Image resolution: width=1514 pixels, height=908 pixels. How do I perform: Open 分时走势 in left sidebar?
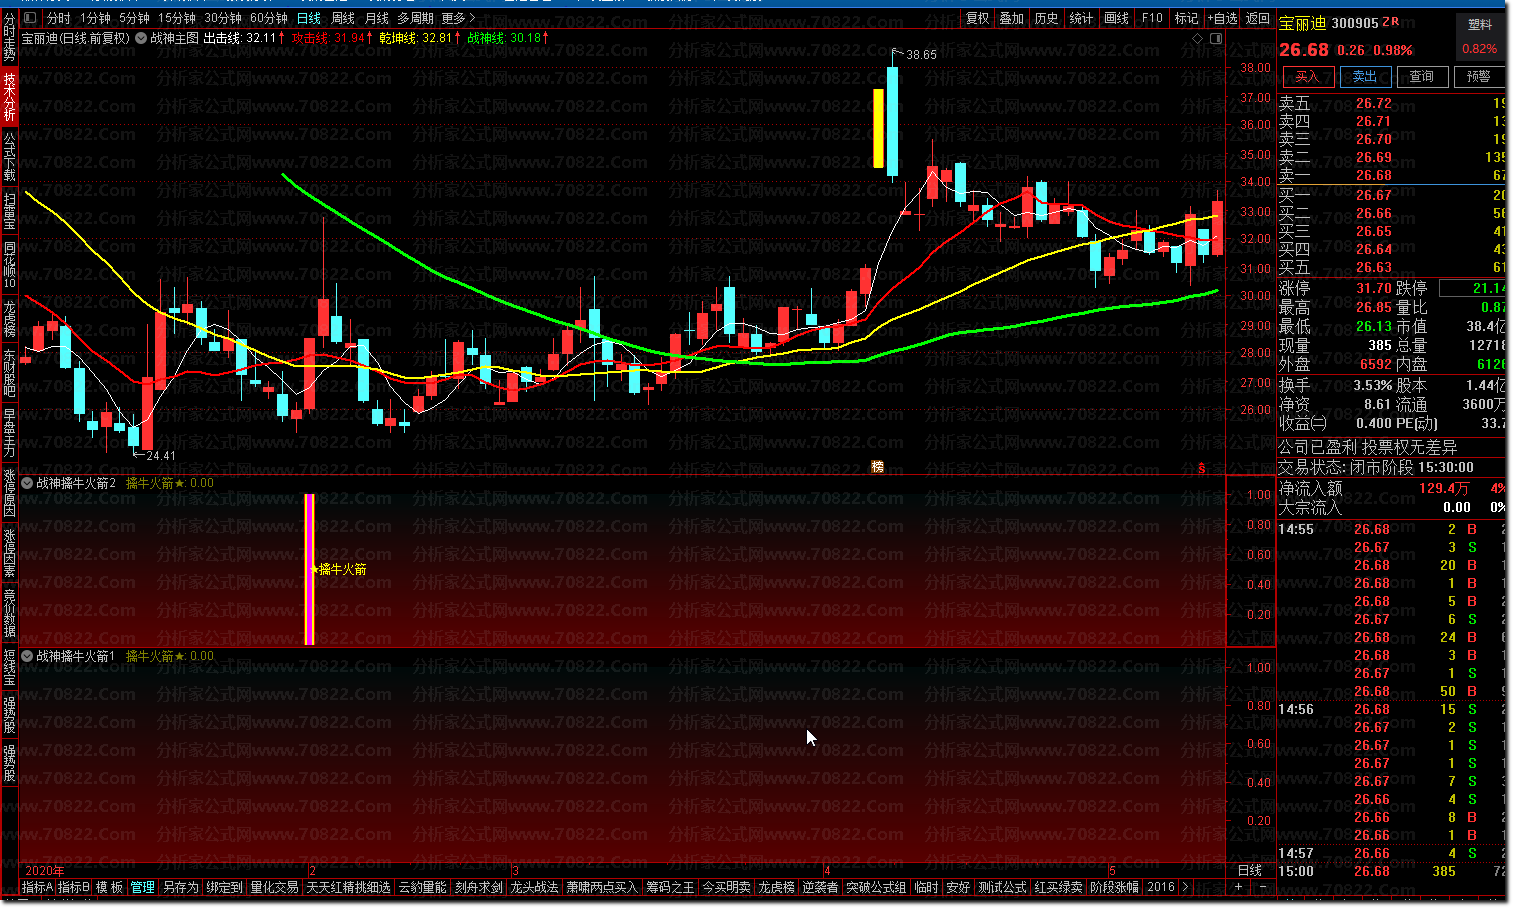point(9,38)
